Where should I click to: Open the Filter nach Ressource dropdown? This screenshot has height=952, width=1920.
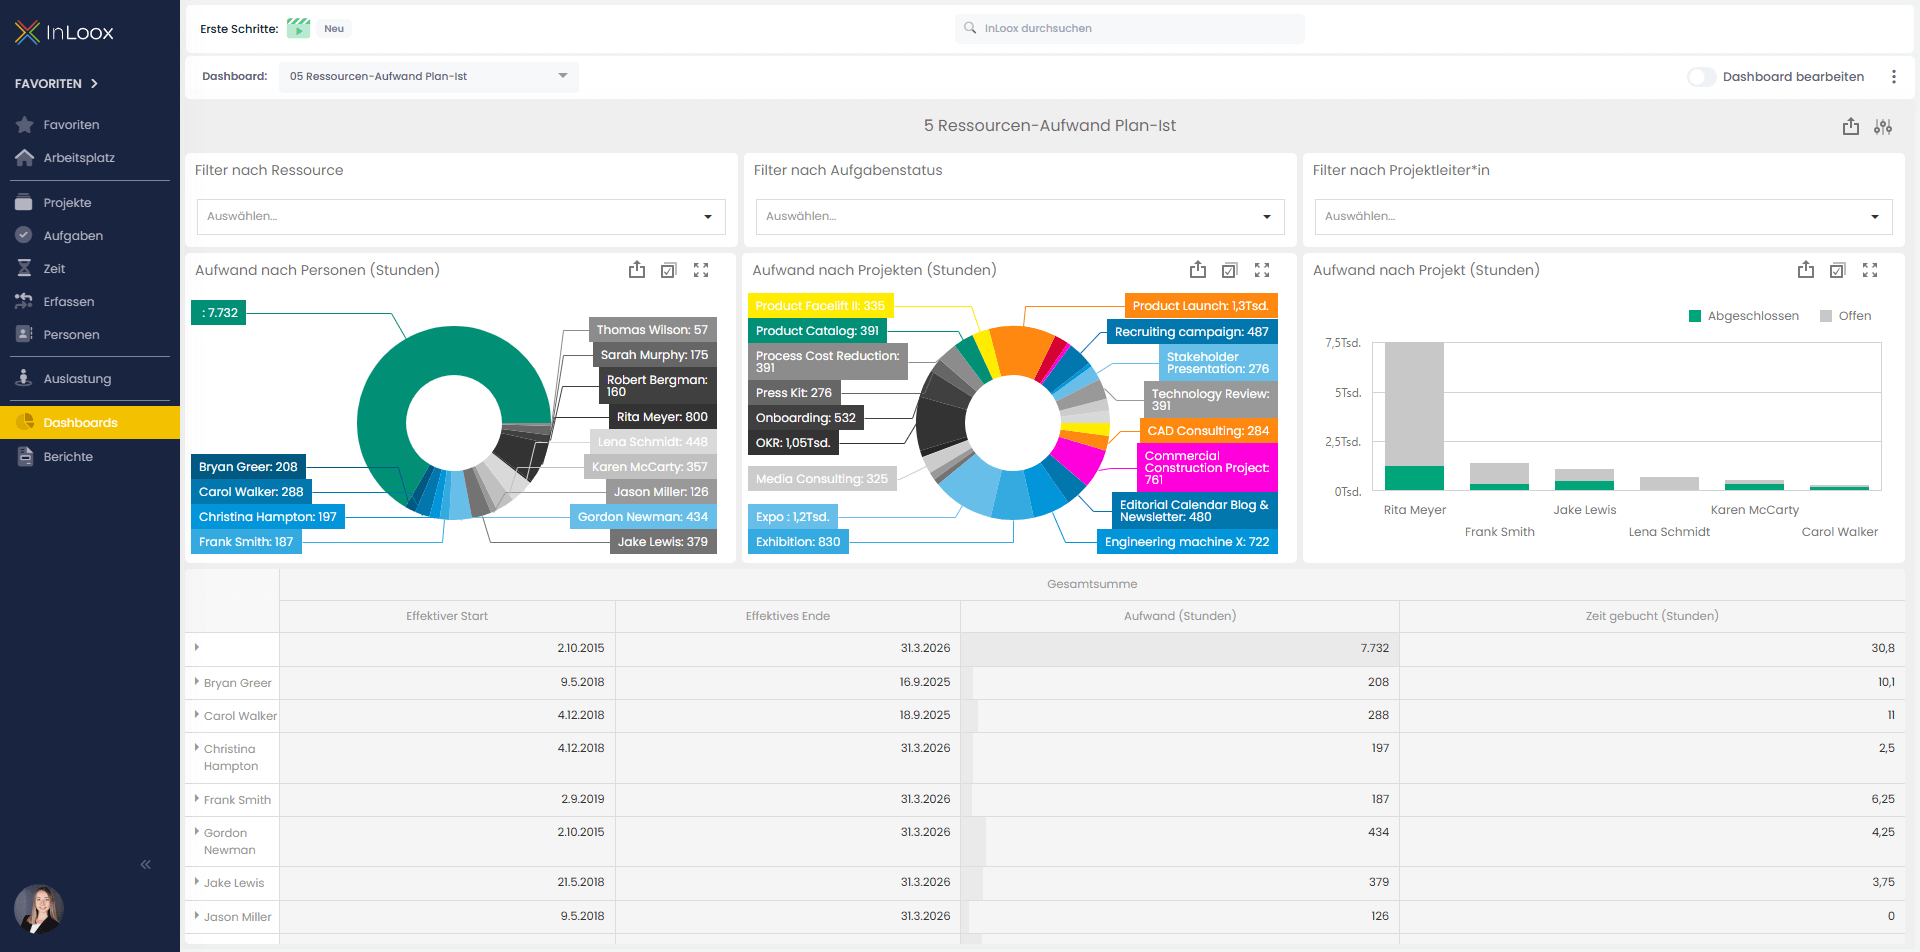coord(461,217)
